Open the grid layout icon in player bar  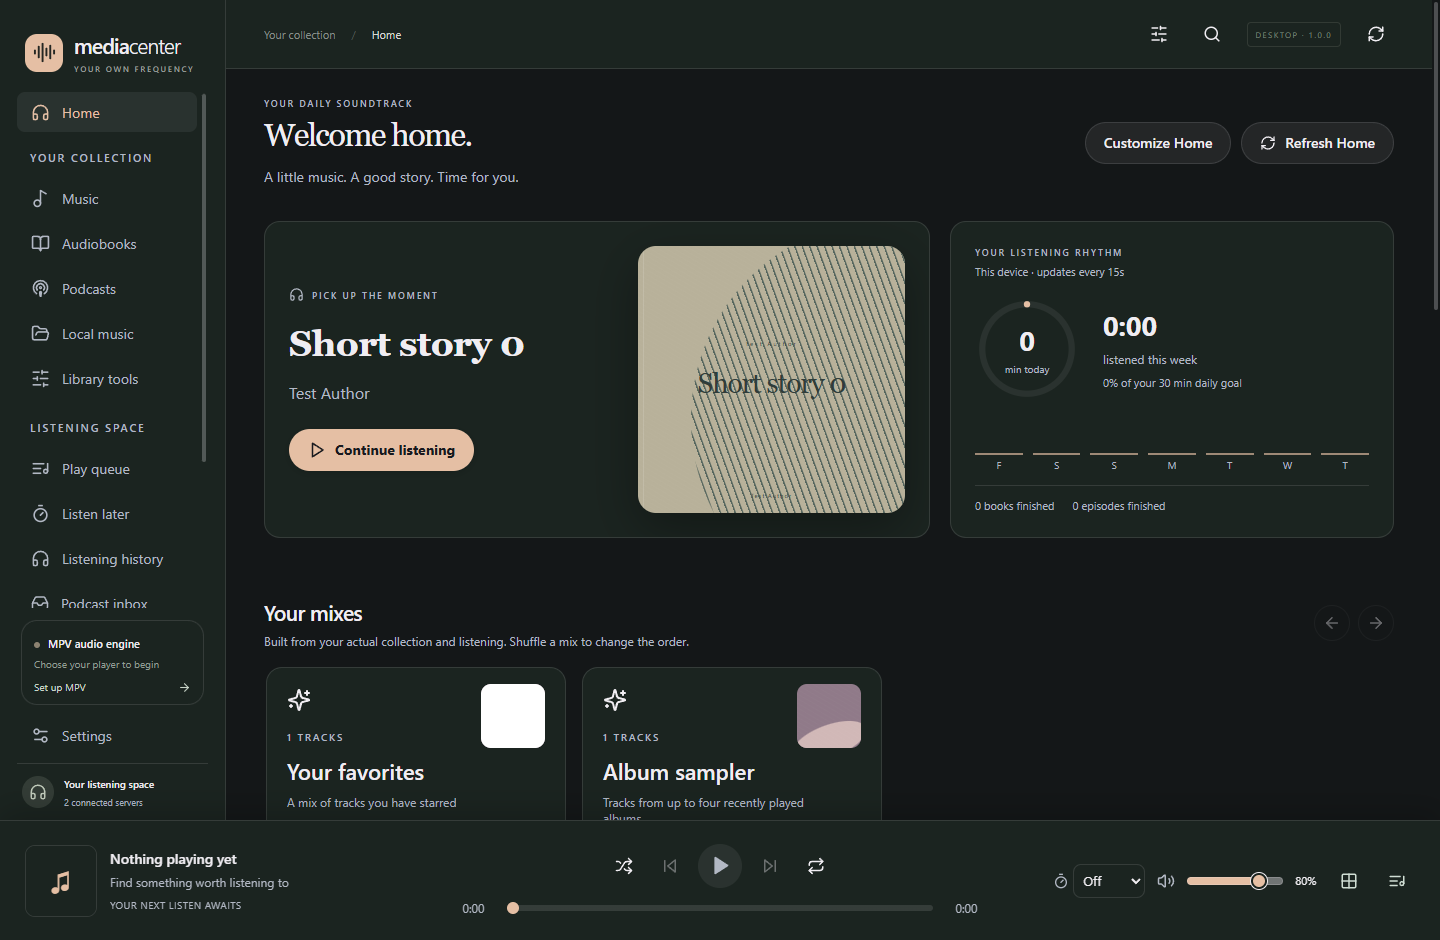tap(1349, 881)
